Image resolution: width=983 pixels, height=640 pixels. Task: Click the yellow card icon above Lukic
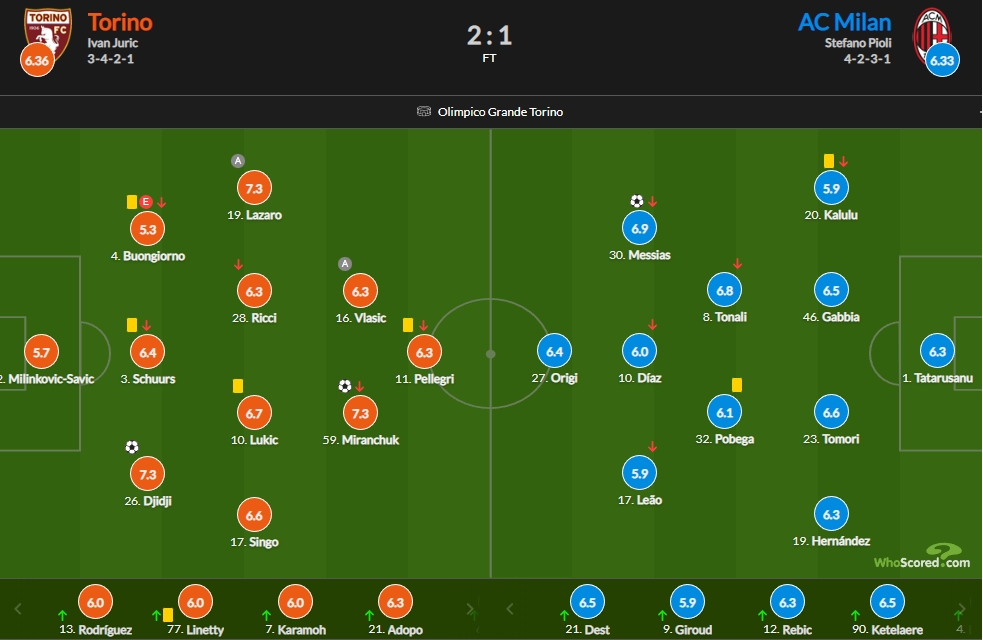click(x=238, y=386)
